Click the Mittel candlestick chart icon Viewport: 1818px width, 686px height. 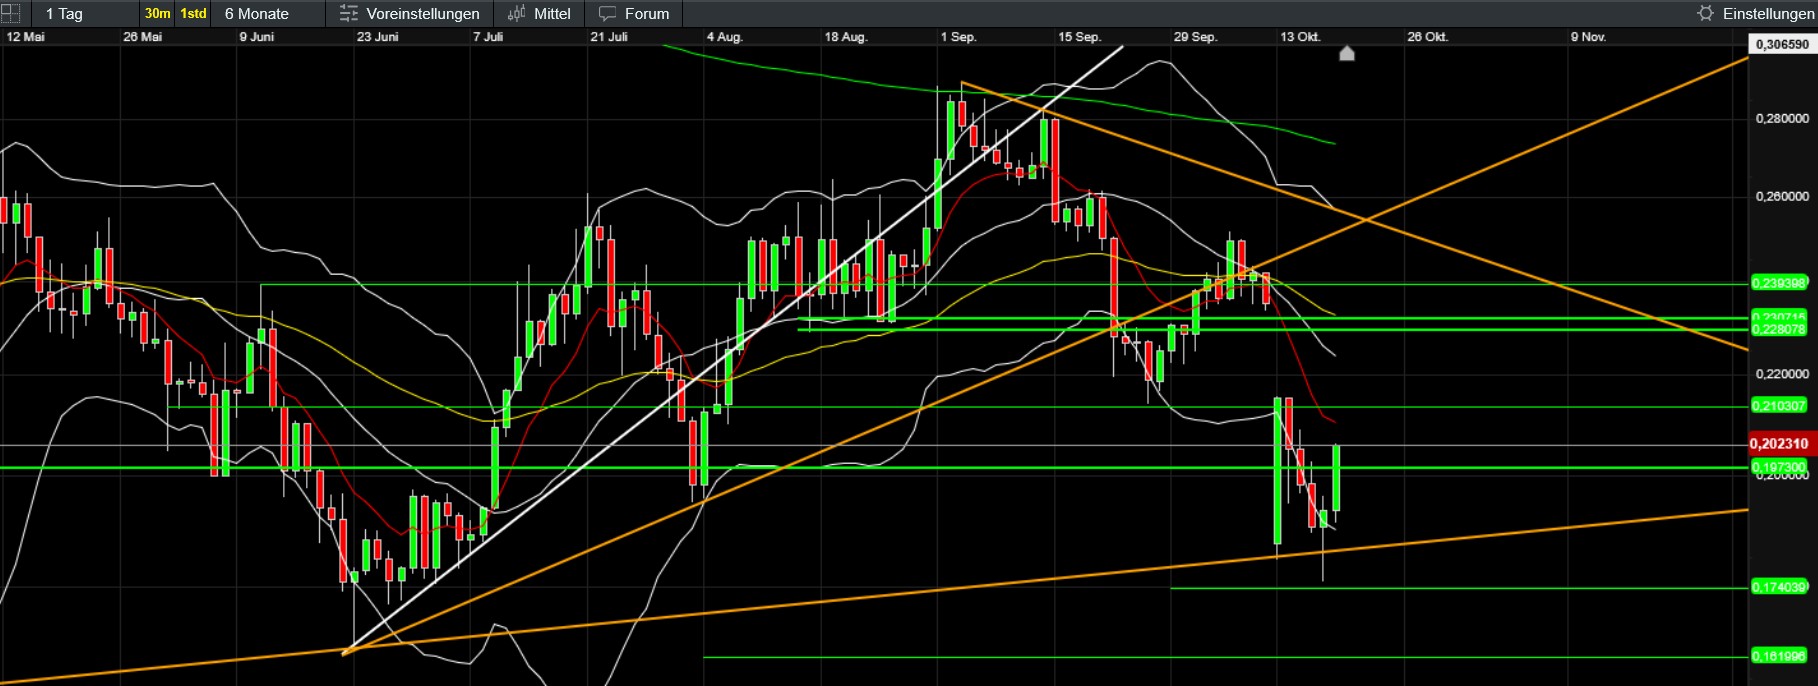[516, 14]
